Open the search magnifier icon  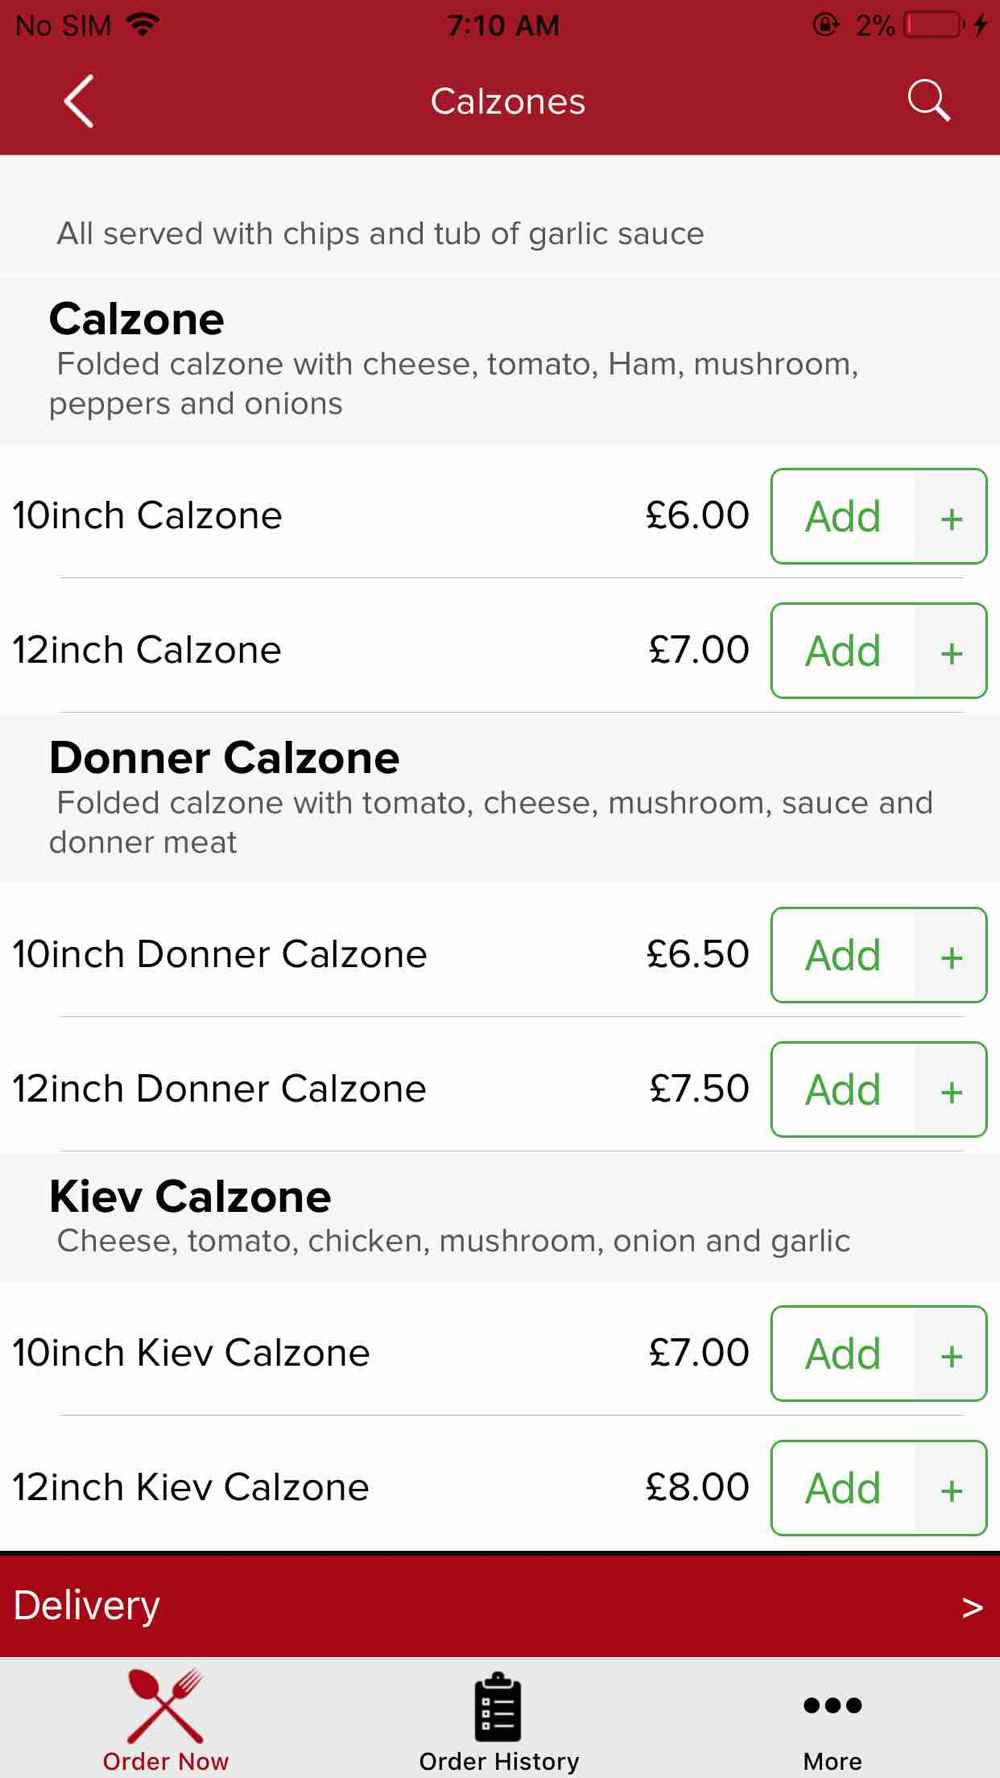[x=928, y=101]
